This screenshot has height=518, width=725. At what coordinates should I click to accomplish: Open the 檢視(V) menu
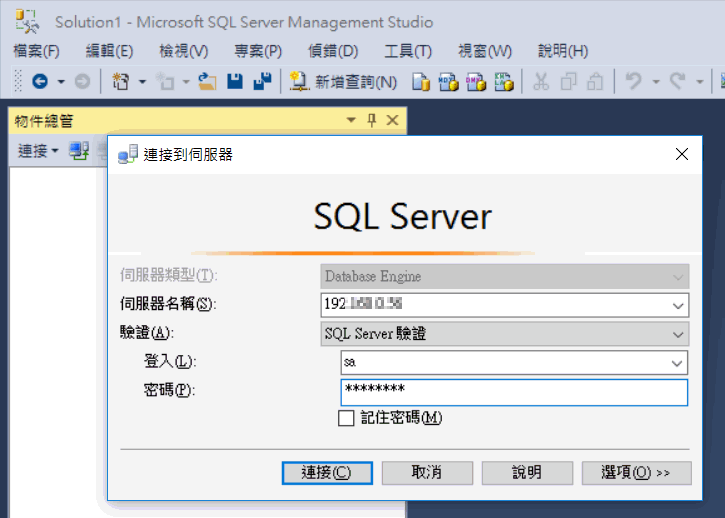[184, 50]
